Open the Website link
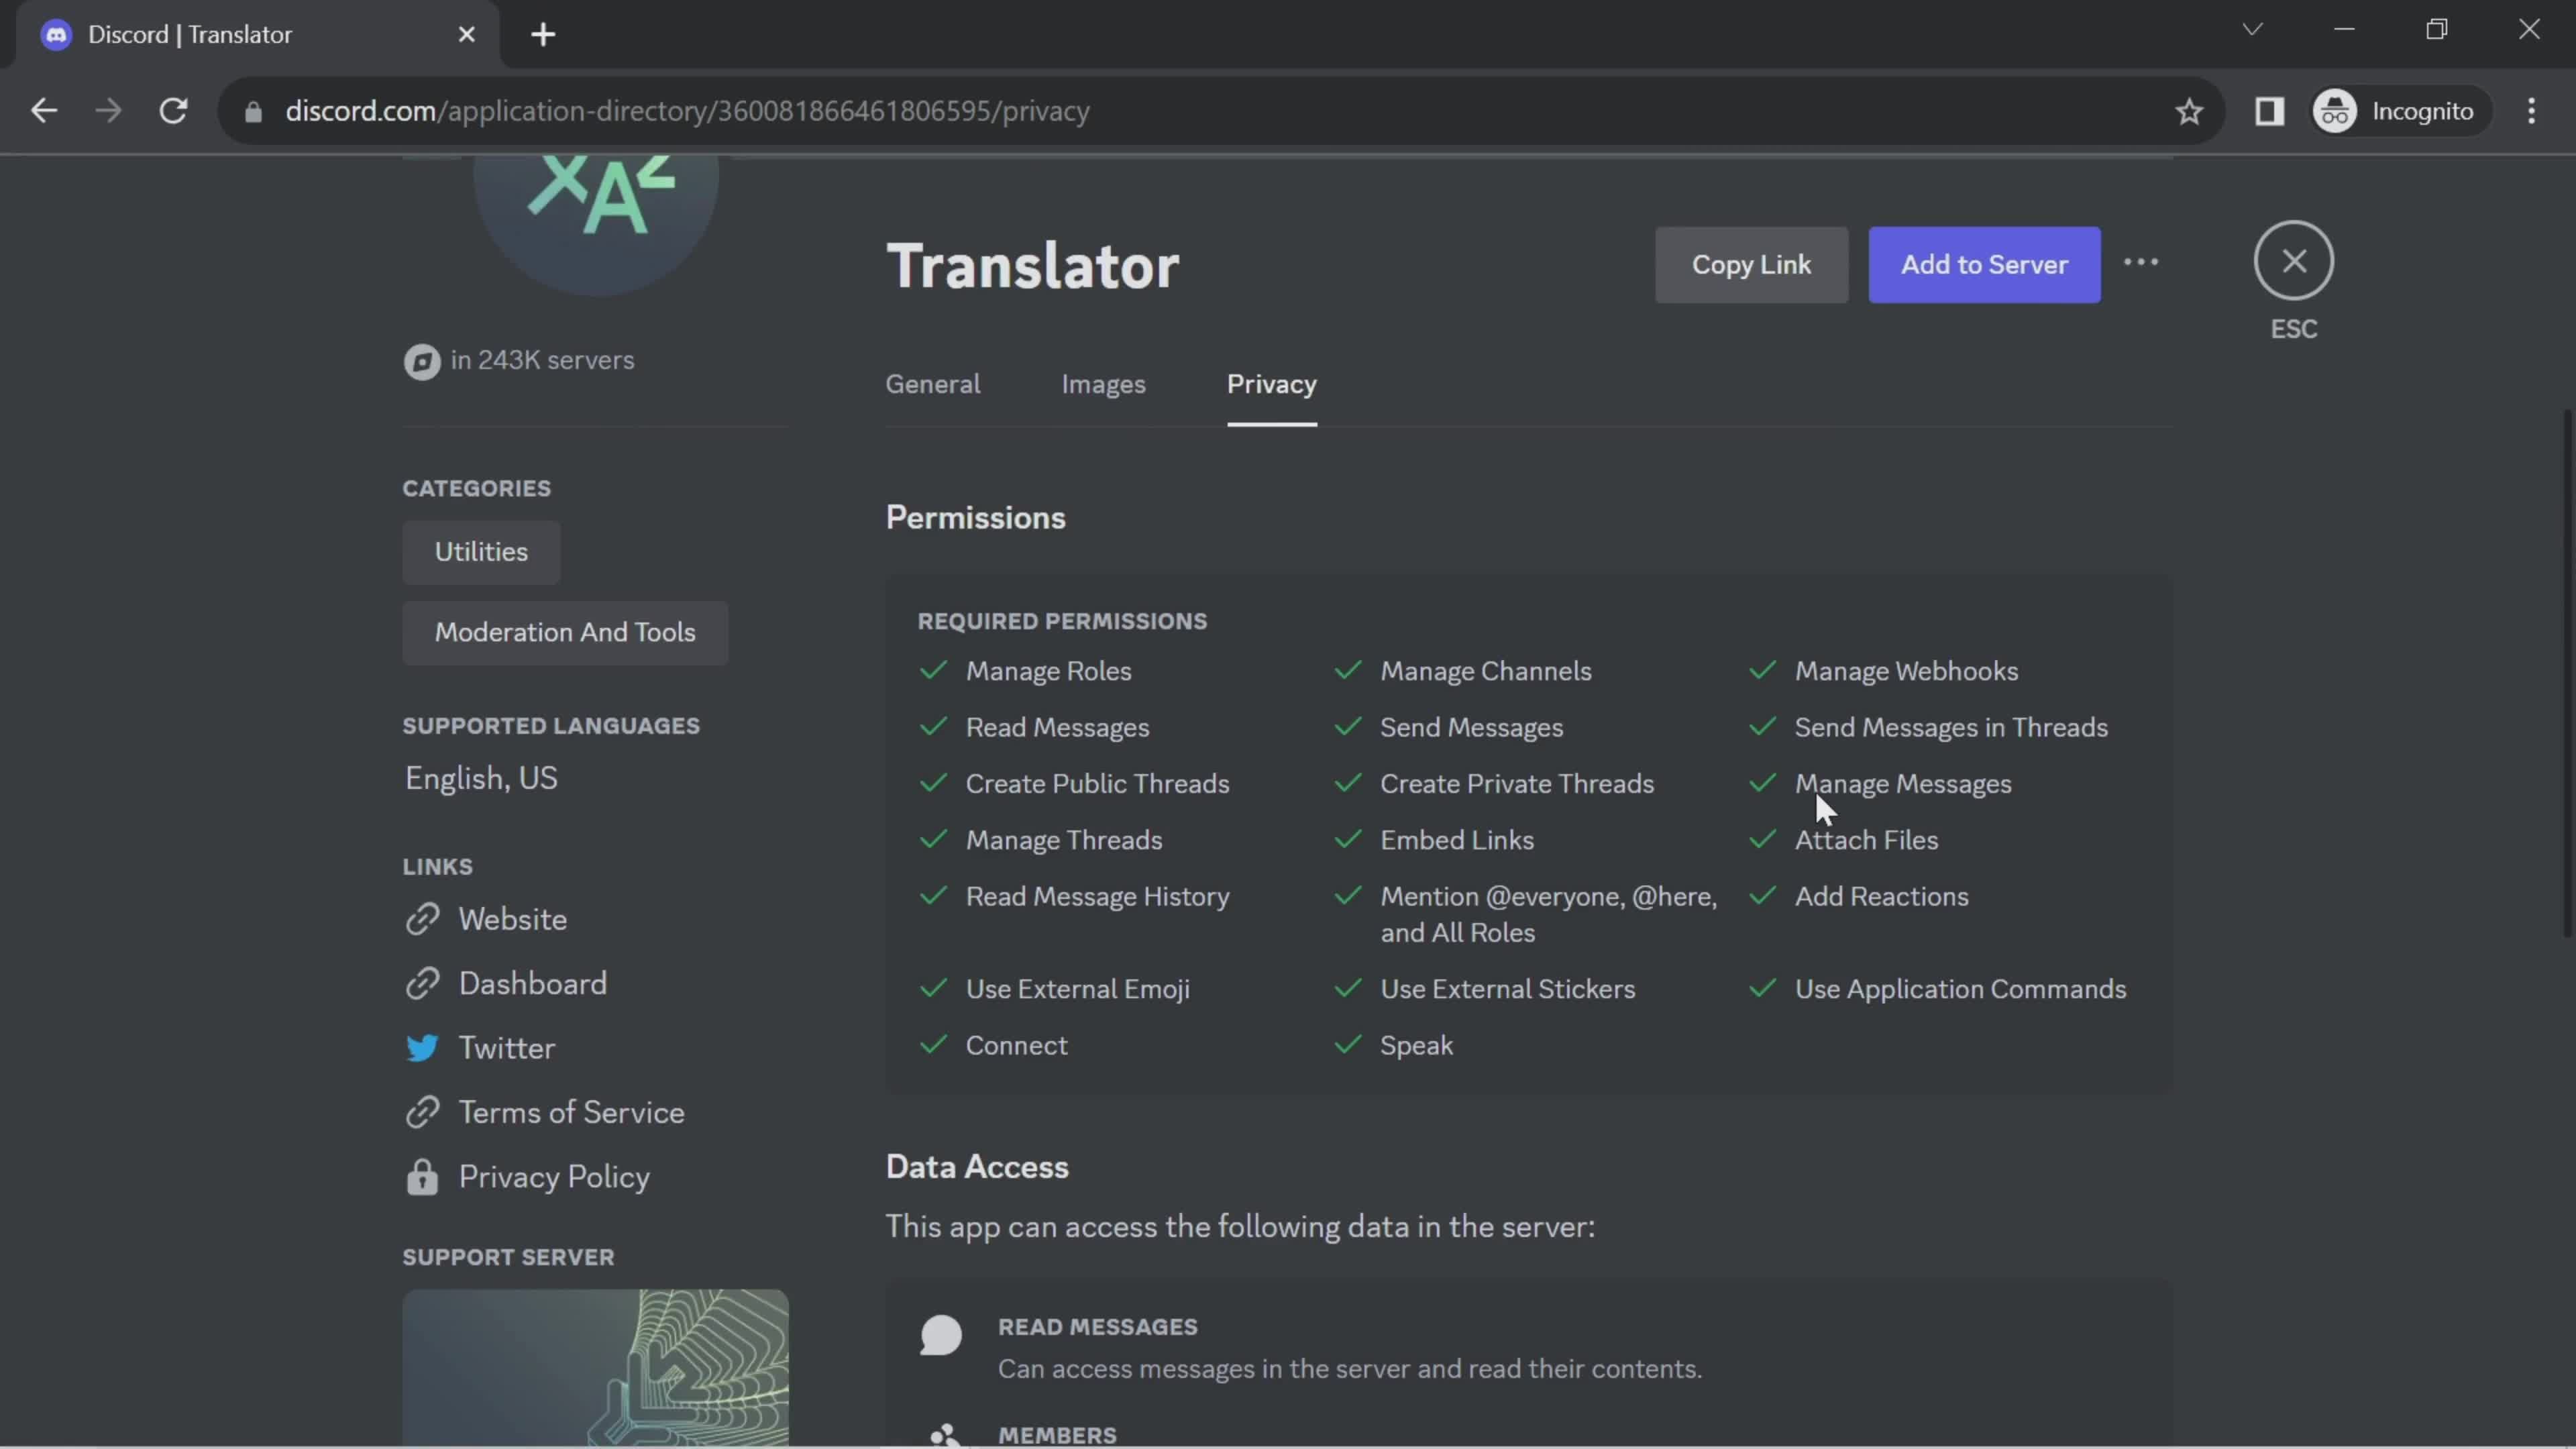 [x=512, y=919]
